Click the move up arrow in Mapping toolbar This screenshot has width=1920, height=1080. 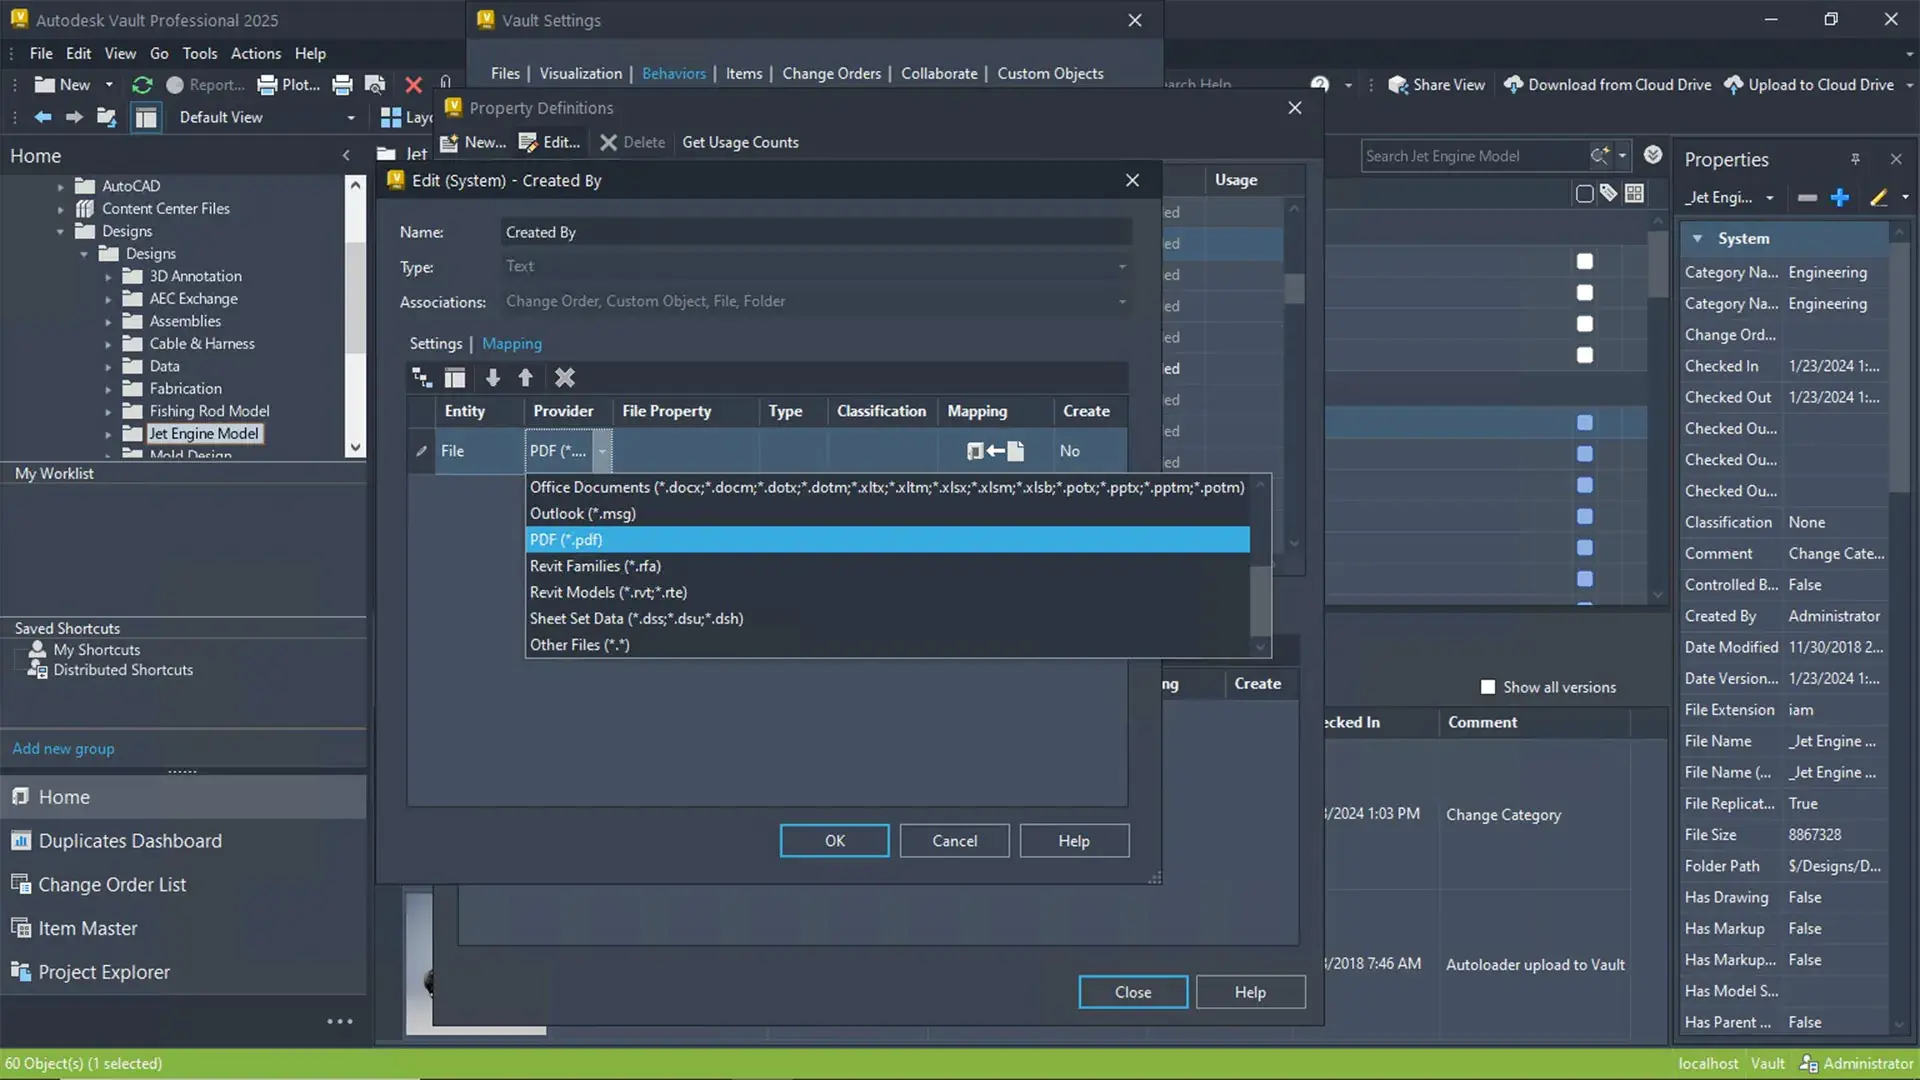526,377
